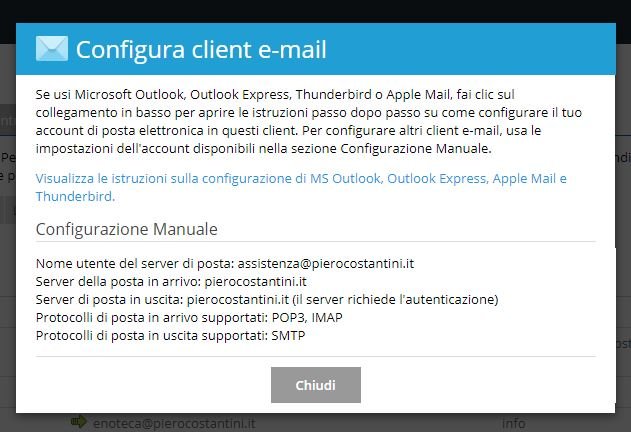Viewport: 631px width, 432px height.
Task: Click the green arrow icon beside enoteca address
Action: [x=78, y=421]
